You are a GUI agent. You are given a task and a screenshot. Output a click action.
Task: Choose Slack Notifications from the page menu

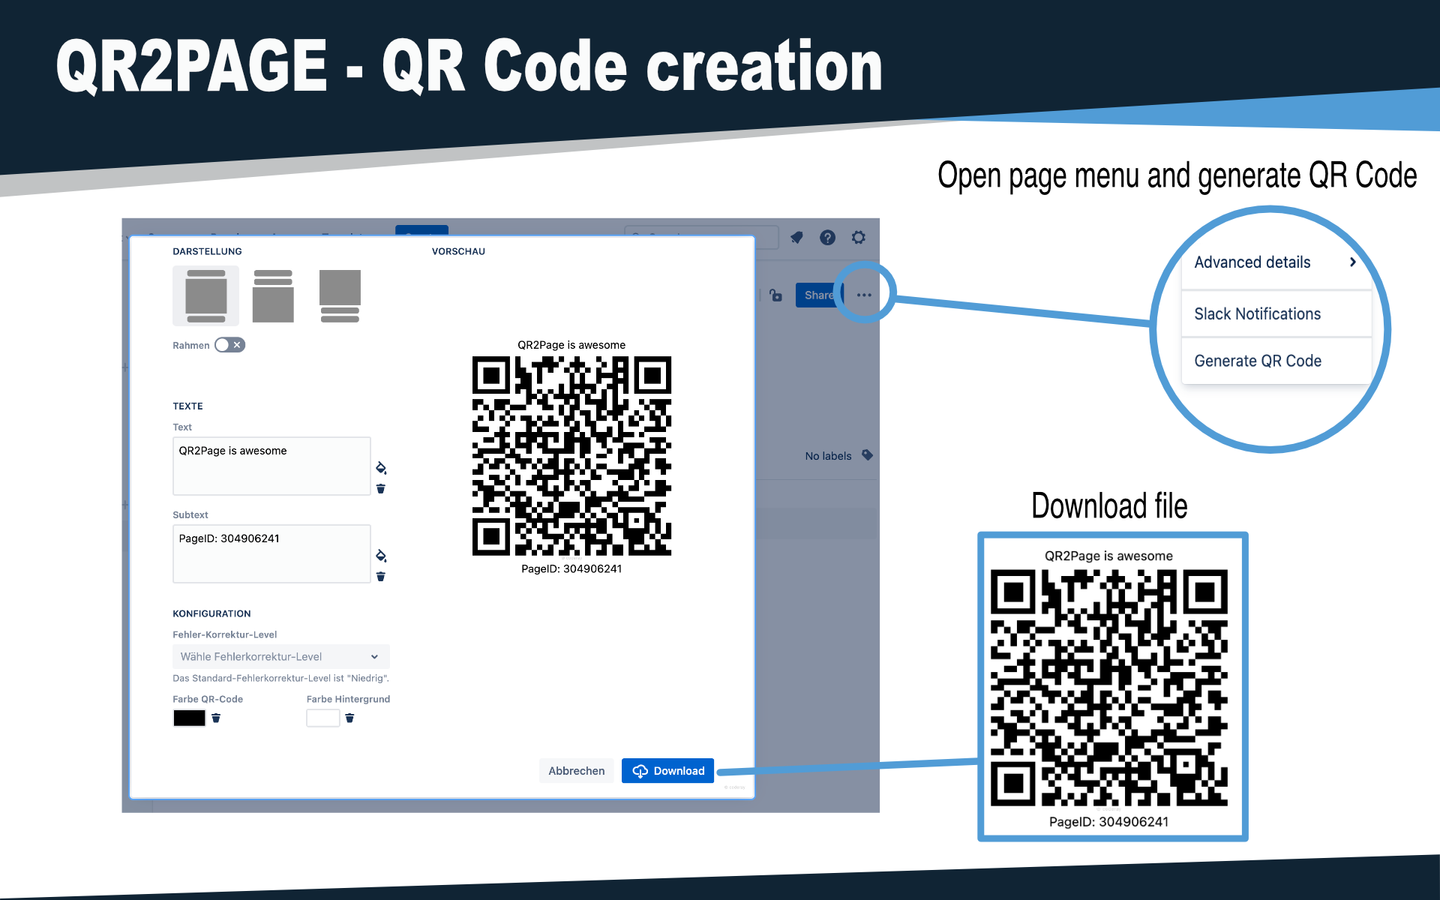click(x=1276, y=314)
